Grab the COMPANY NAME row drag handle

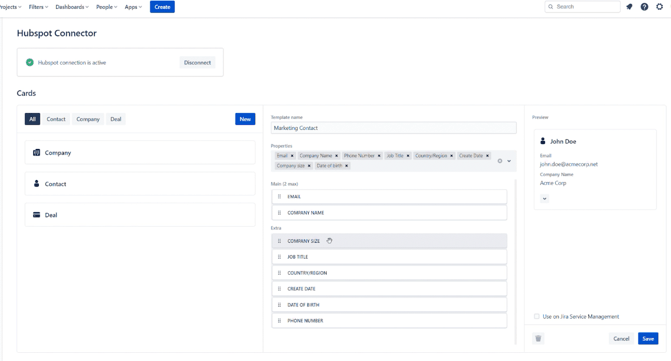(279, 213)
